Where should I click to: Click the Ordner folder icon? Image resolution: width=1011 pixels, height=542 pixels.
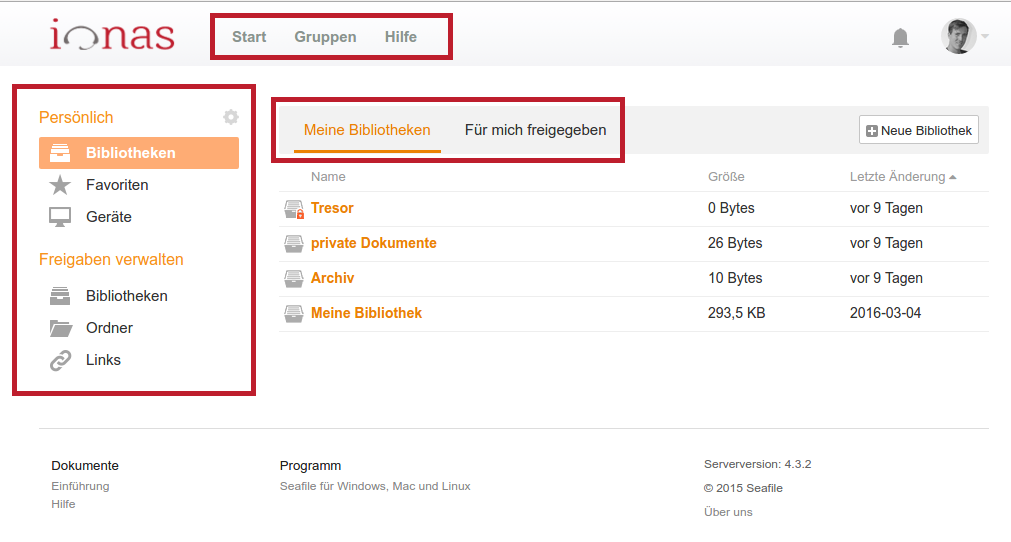click(x=61, y=328)
